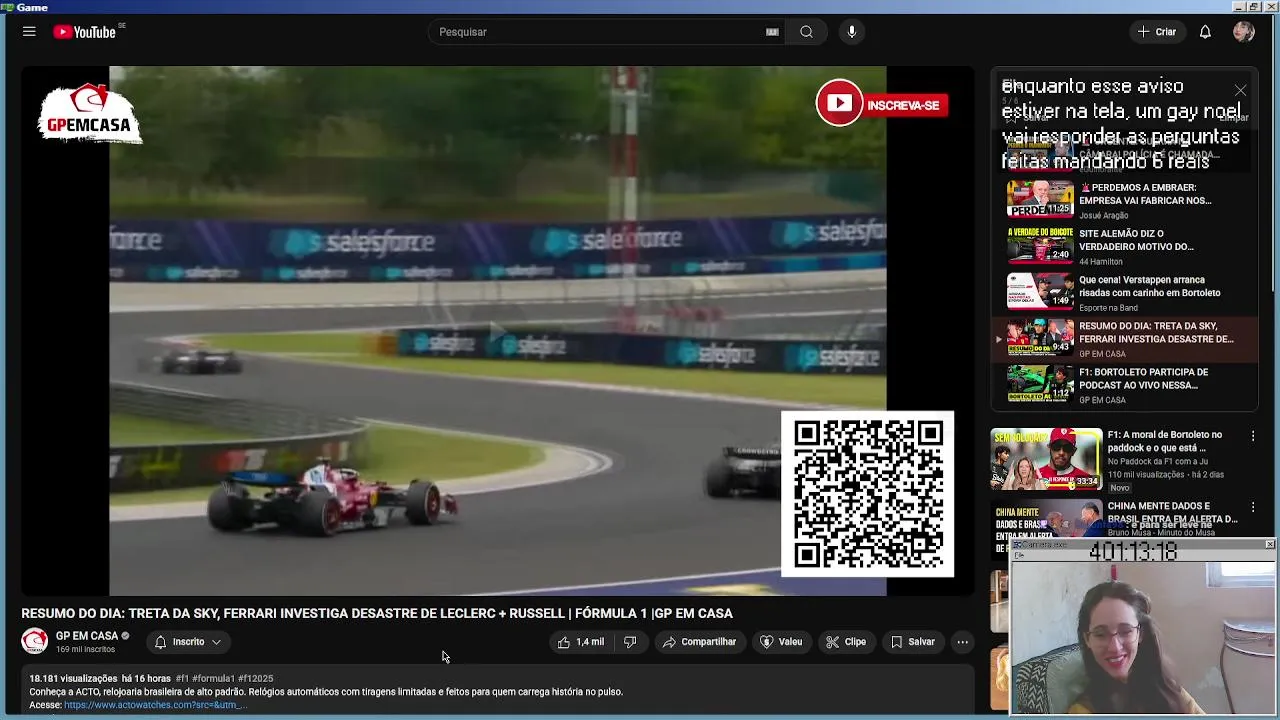The image size is (1280, 720).
Task: Click the video title RESUMO DO DIA
Action: tap(377, 613)
